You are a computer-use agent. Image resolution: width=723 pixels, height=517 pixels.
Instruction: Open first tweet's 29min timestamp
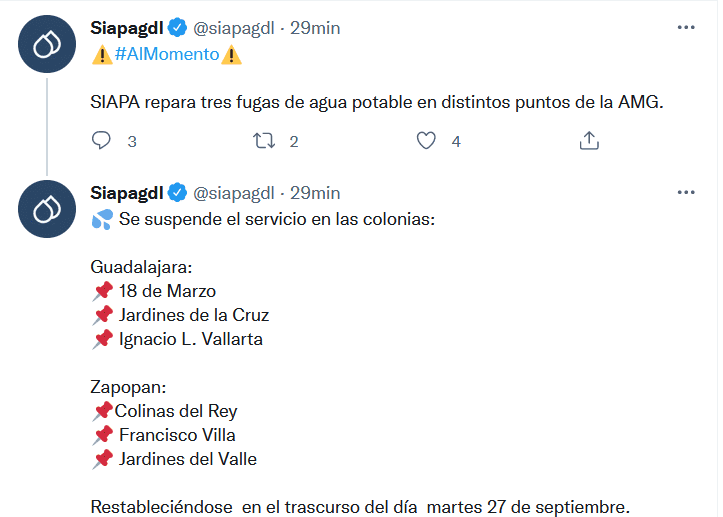point(315,28)
